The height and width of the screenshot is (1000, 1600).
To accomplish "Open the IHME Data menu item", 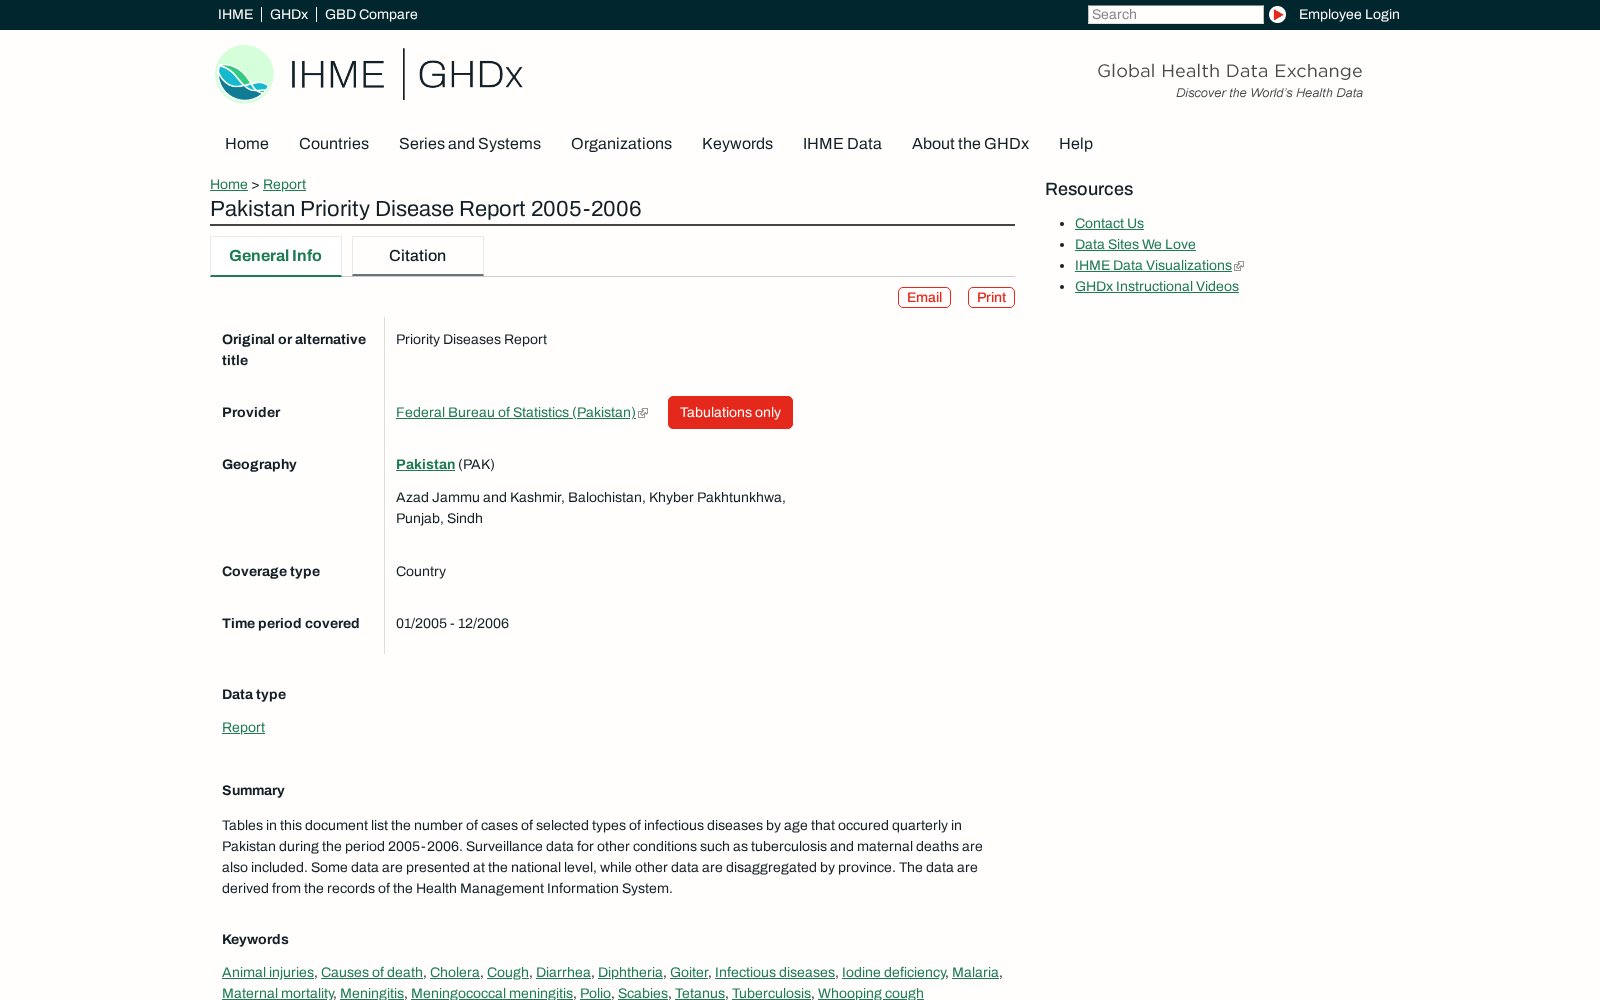I will [842, 144].
